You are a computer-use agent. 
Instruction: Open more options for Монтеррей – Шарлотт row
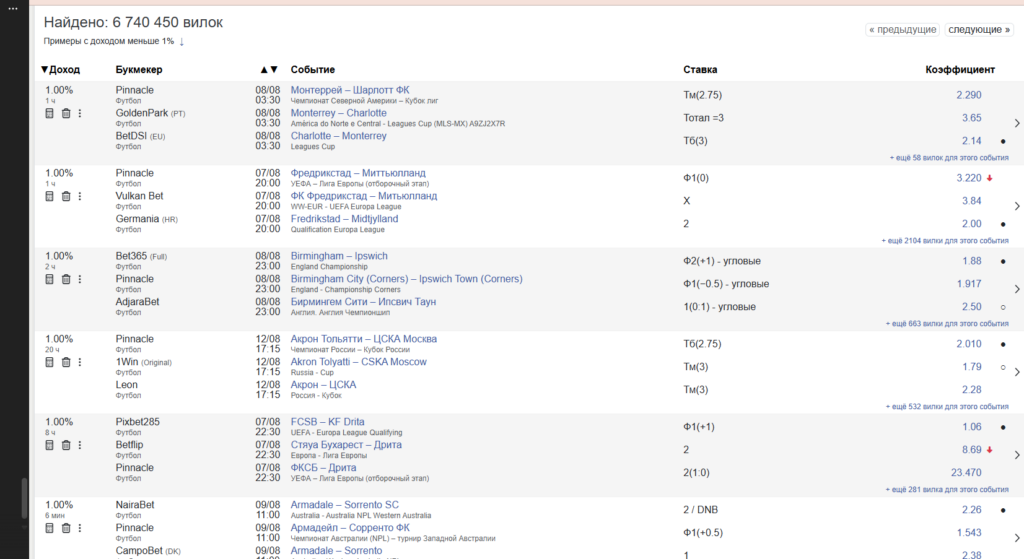[x=80, y=114]
